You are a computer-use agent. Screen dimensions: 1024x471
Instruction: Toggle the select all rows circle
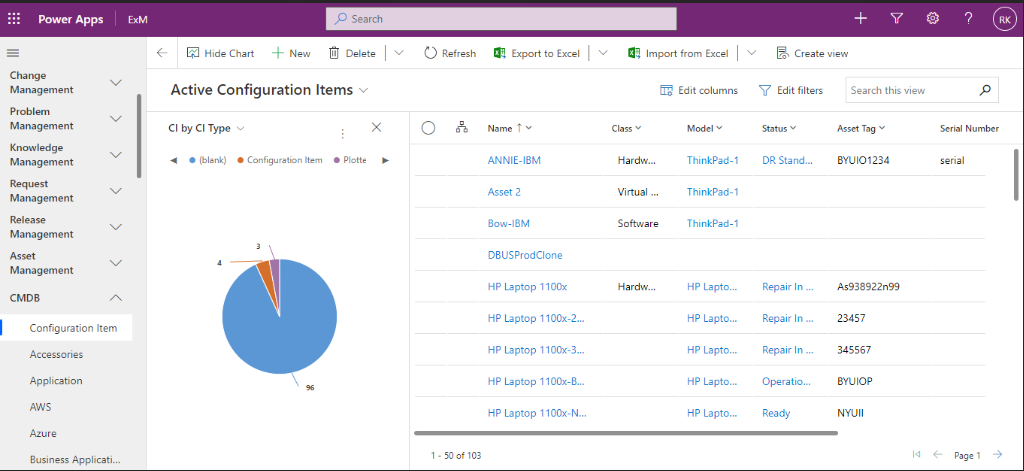(x=428, y=128)
